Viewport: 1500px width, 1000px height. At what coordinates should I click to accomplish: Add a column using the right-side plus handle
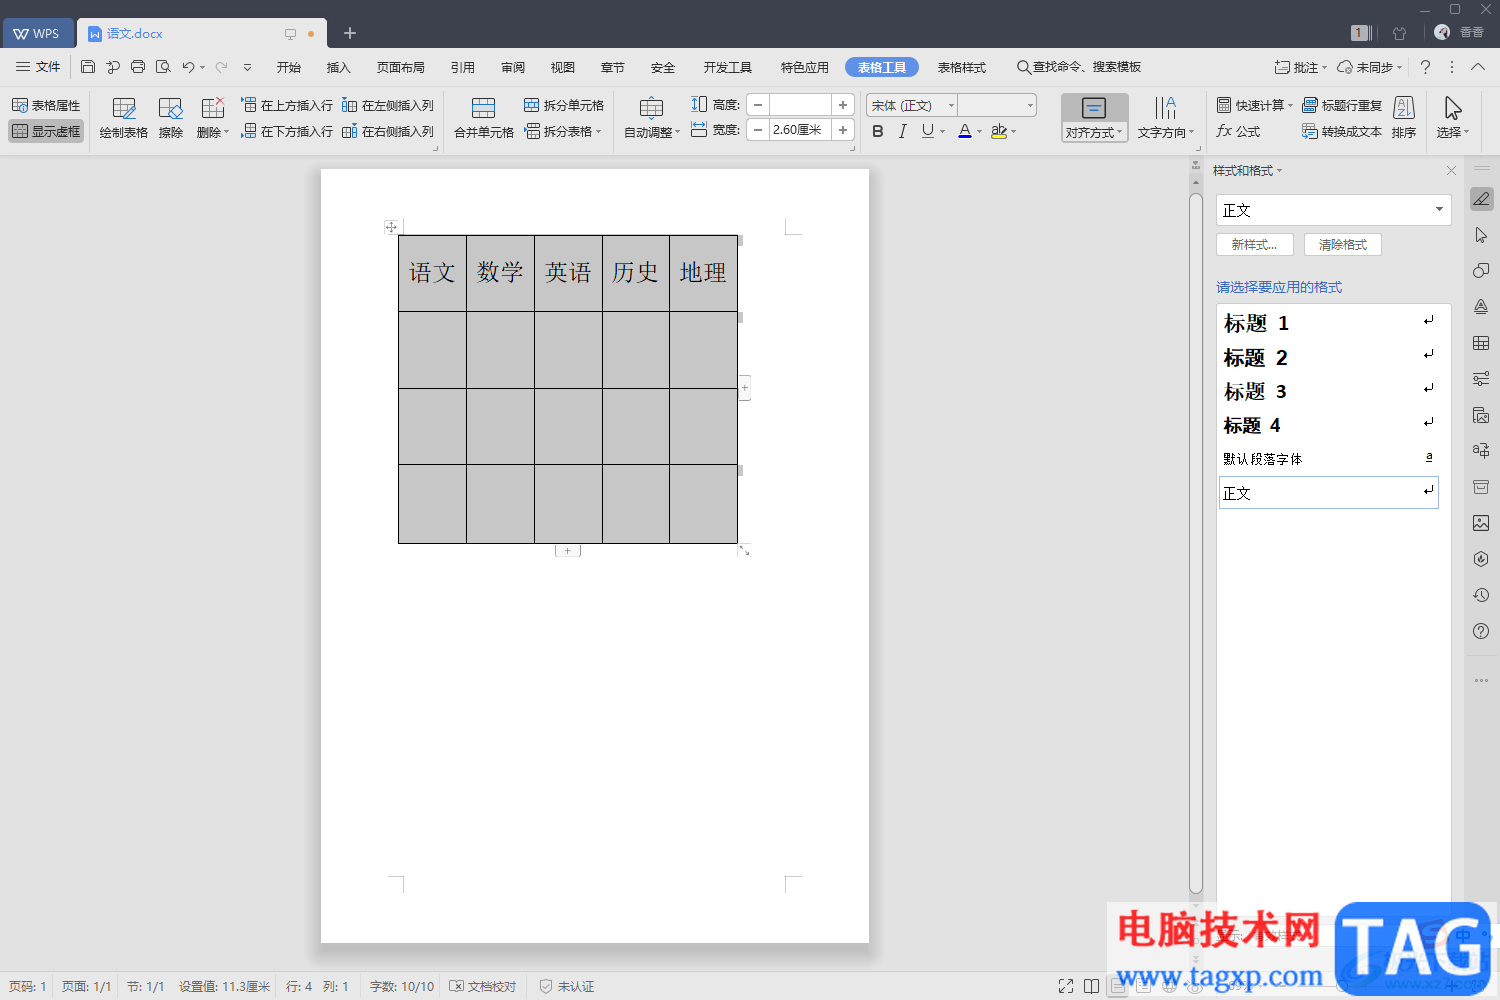tap(744, 388)
